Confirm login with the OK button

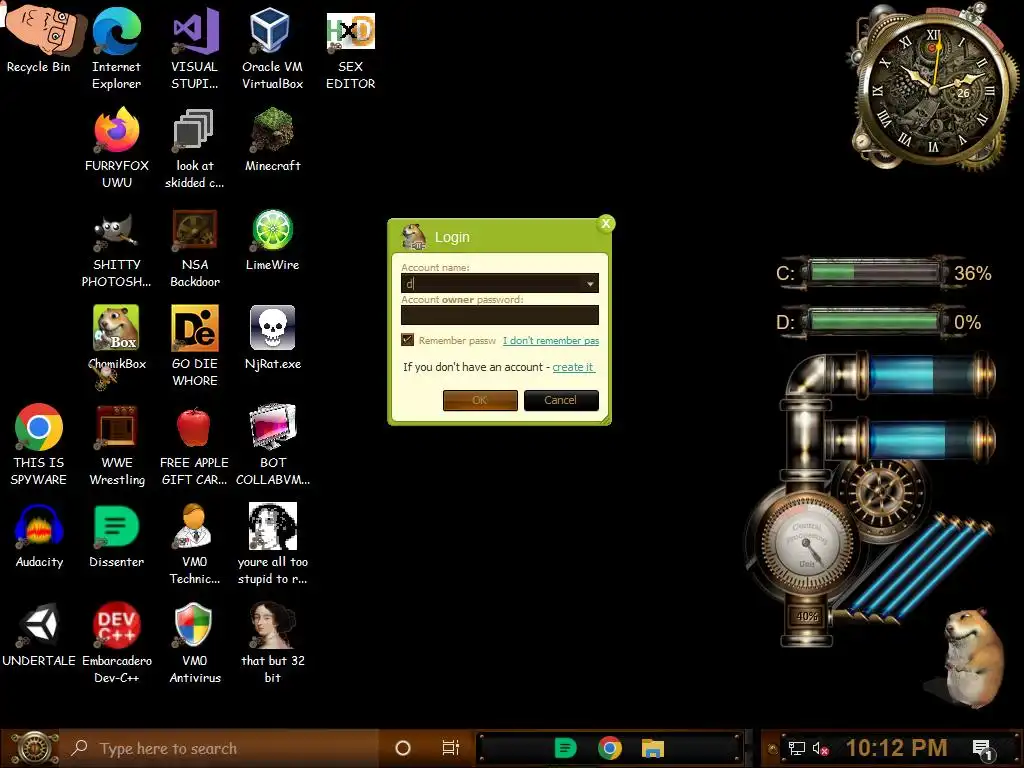tap(480, 400)
